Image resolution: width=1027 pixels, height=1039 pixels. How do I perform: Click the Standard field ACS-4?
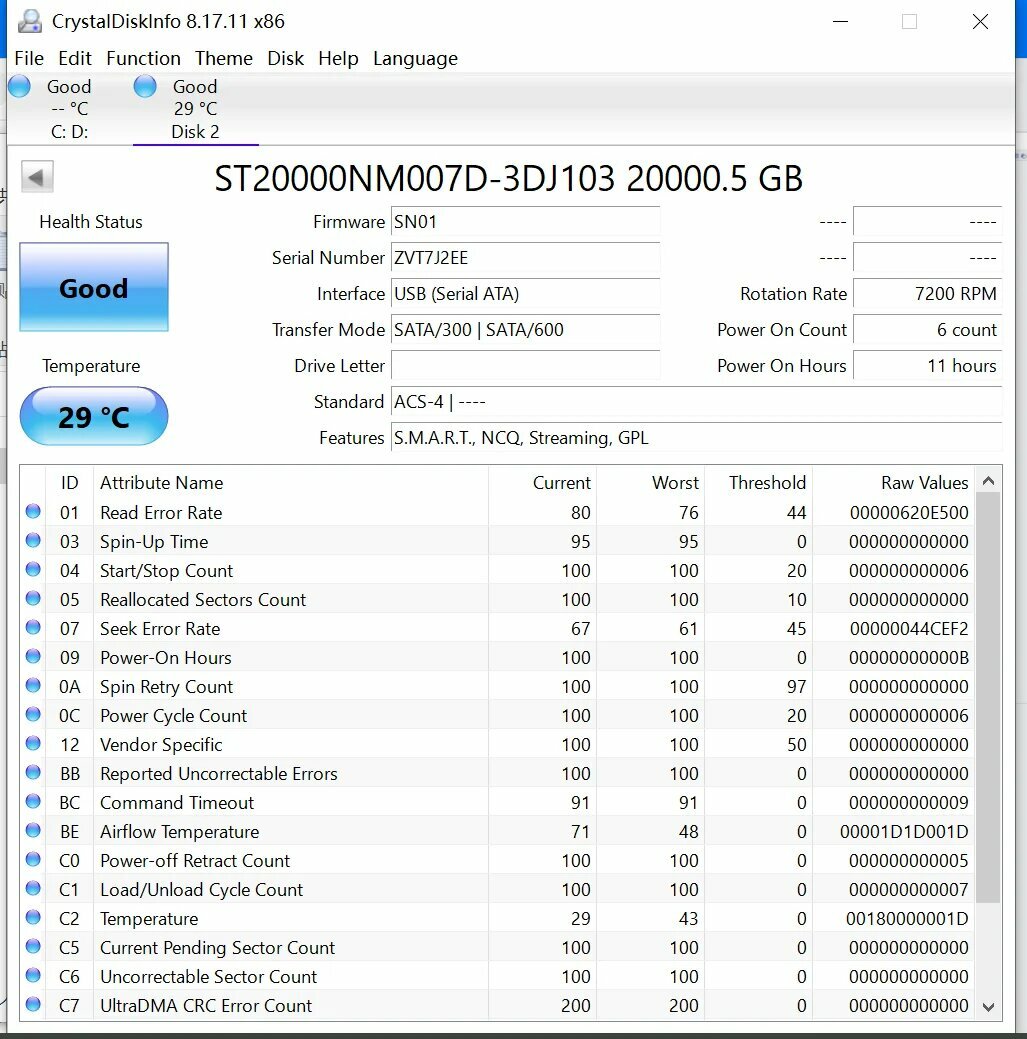[x=696, y=402]
